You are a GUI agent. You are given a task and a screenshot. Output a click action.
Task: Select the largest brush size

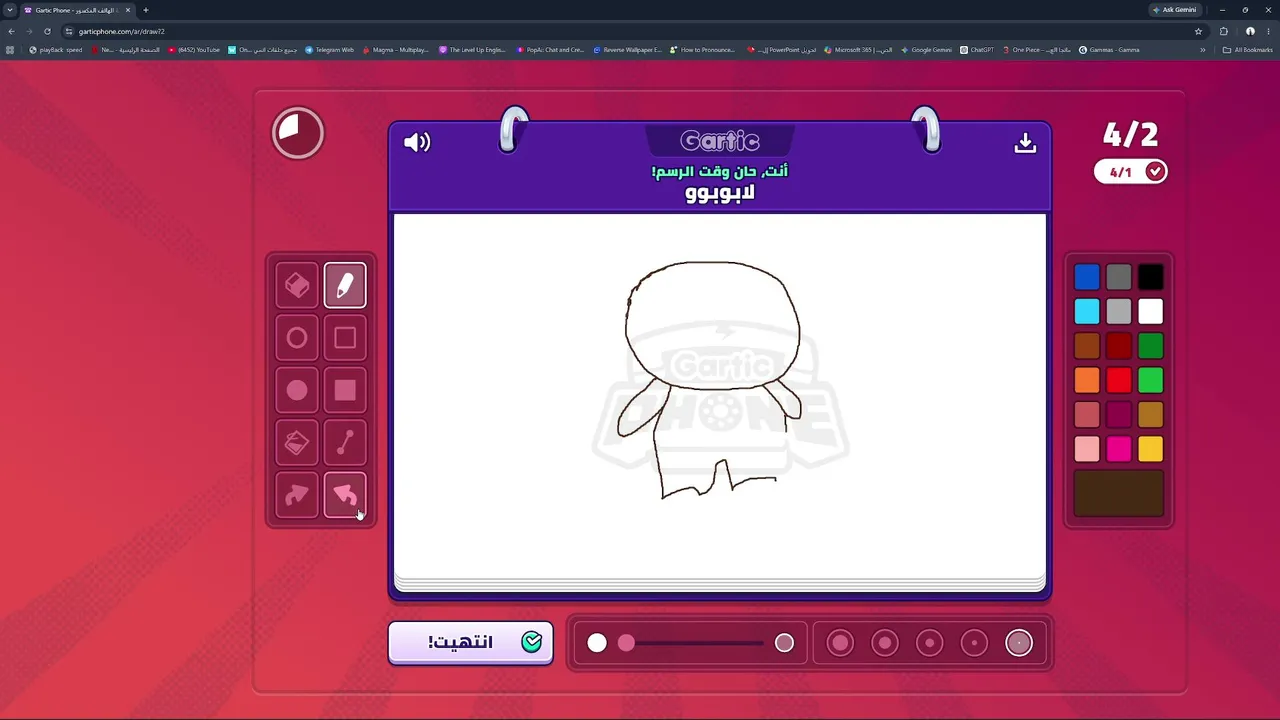point(840,643)
